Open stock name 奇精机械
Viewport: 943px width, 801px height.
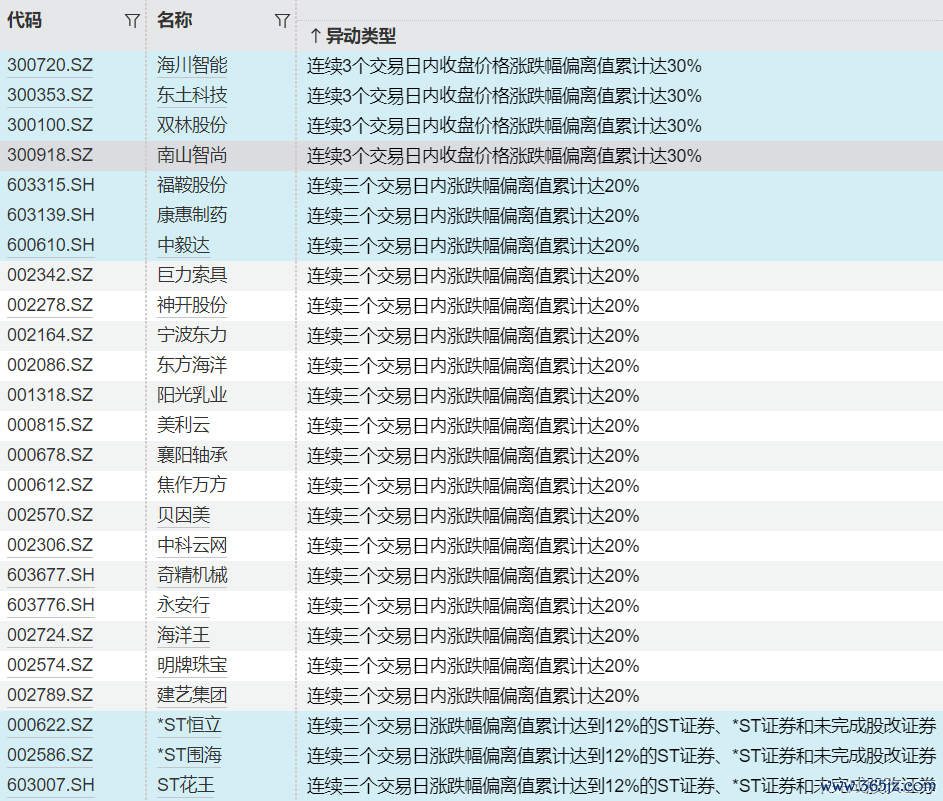click(192, 575)
